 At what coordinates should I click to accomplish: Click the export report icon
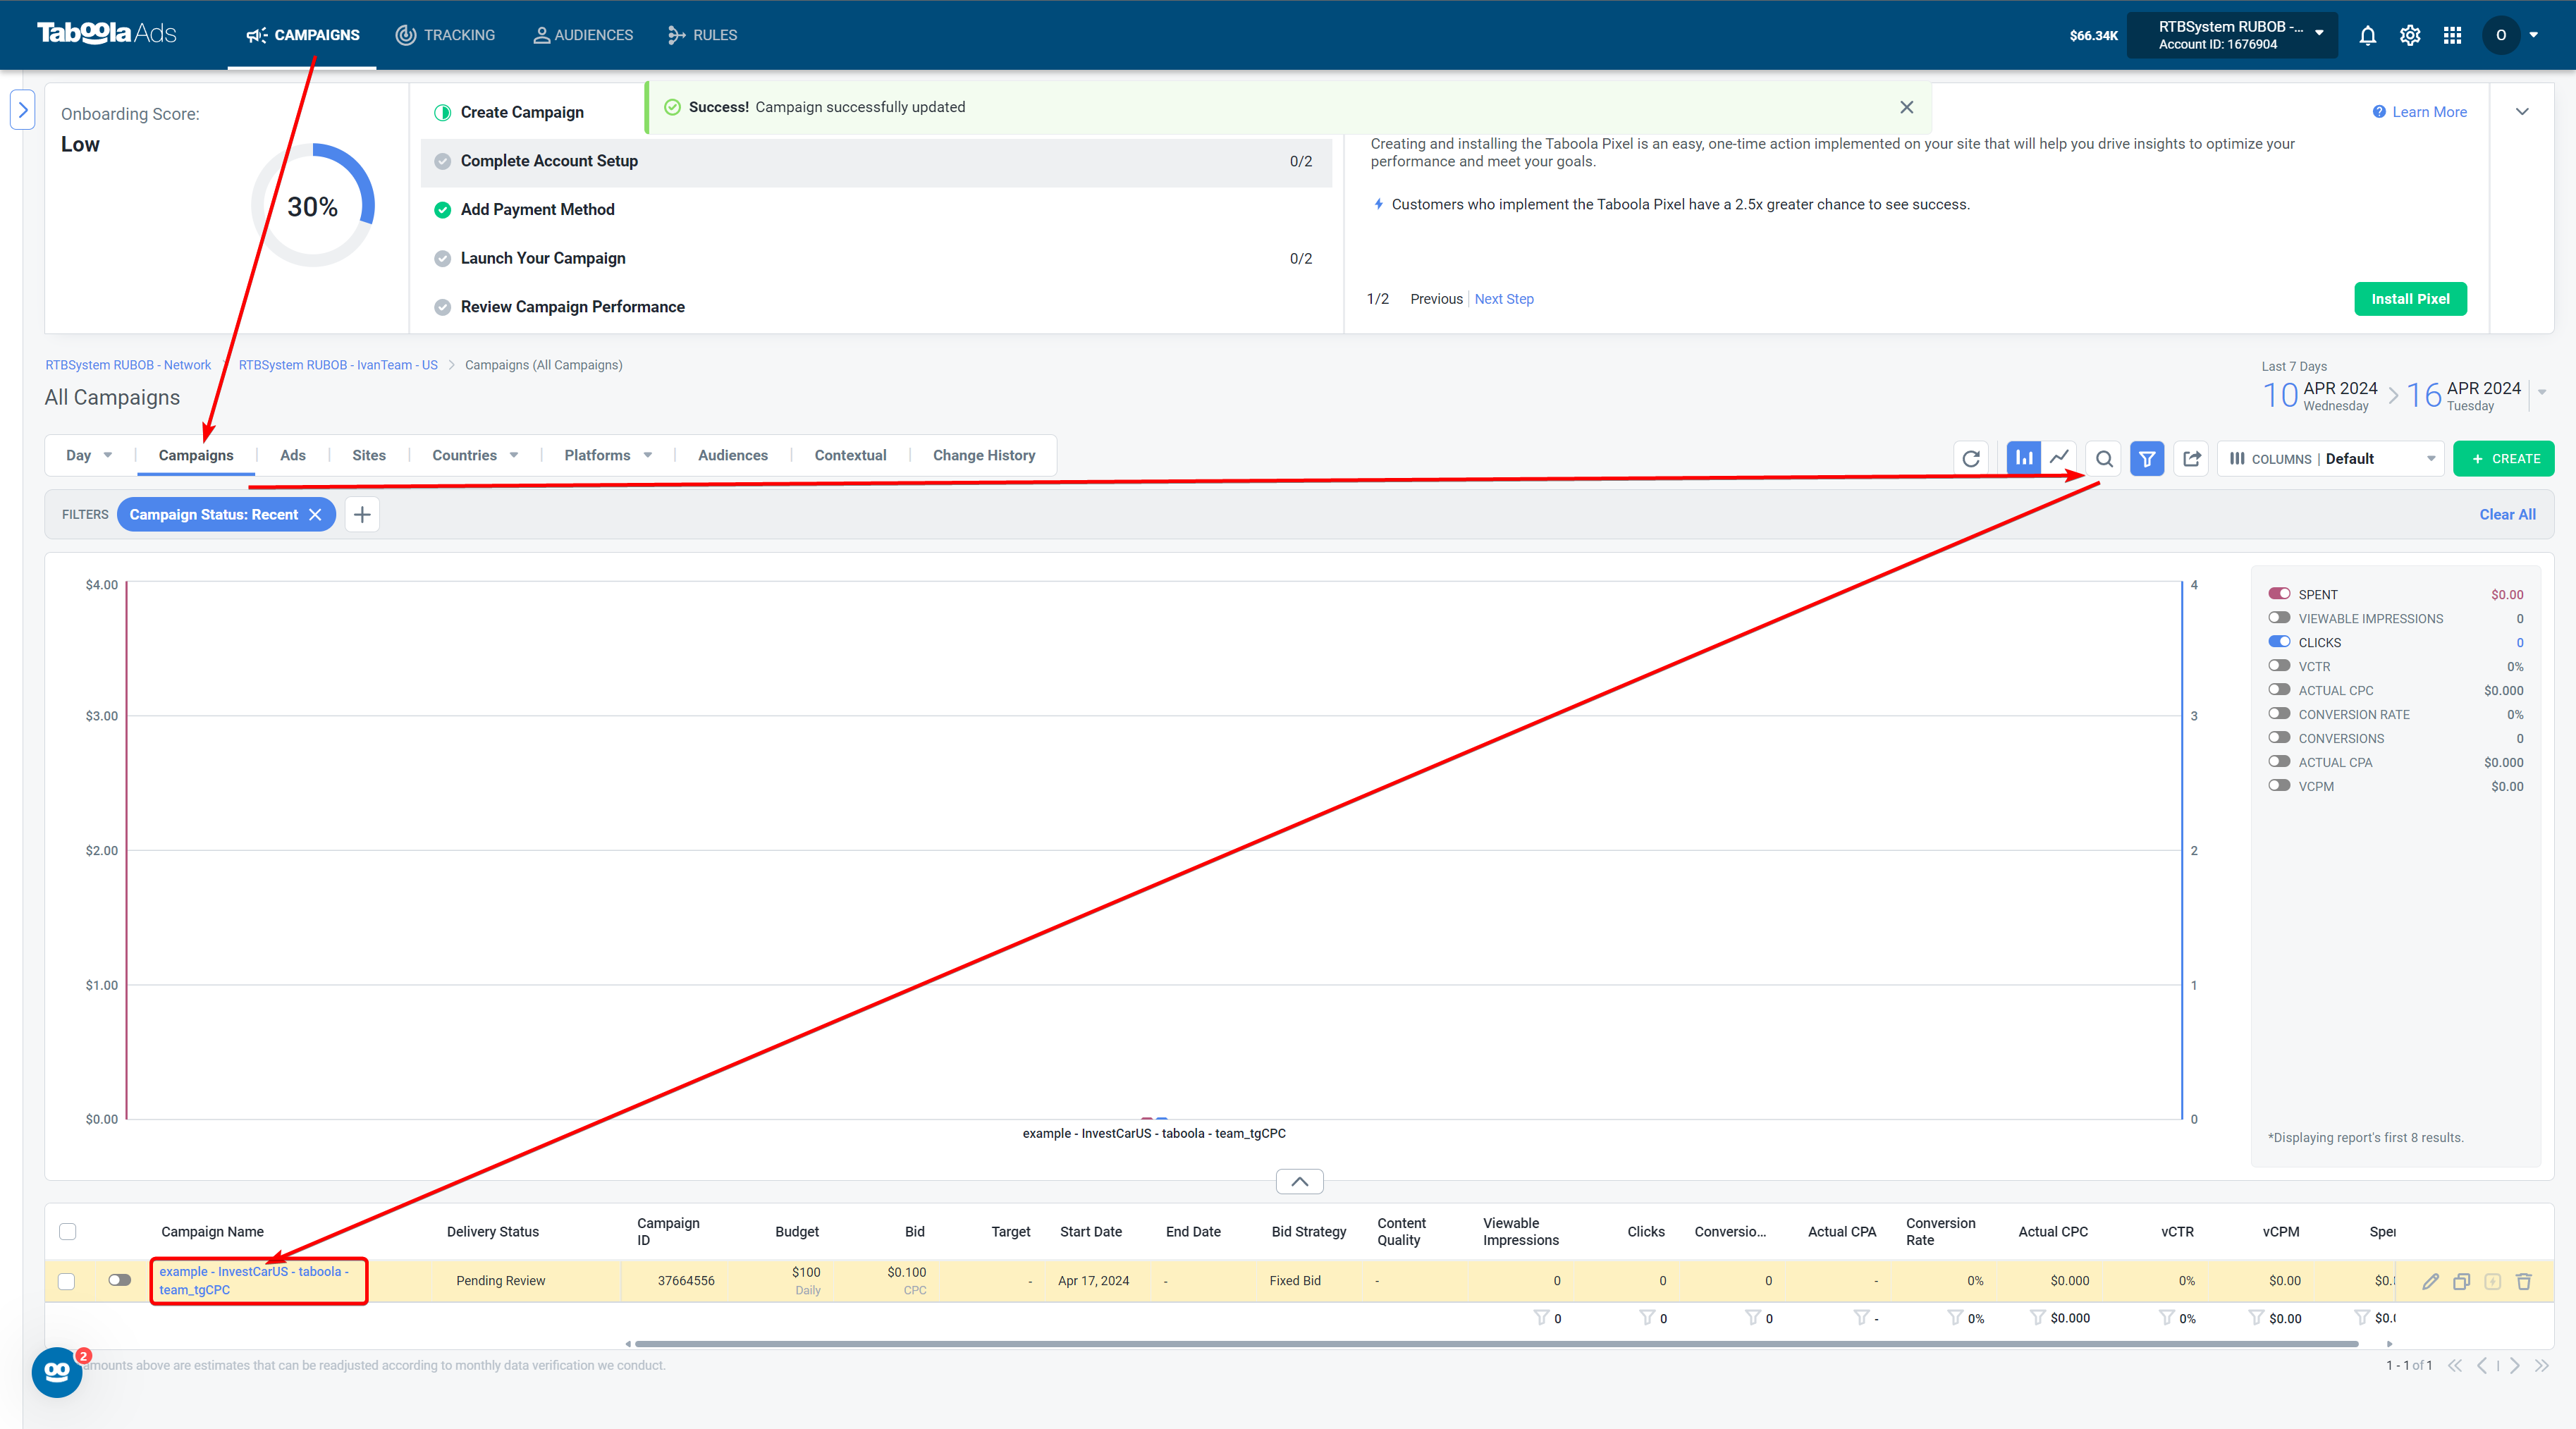2191,459
